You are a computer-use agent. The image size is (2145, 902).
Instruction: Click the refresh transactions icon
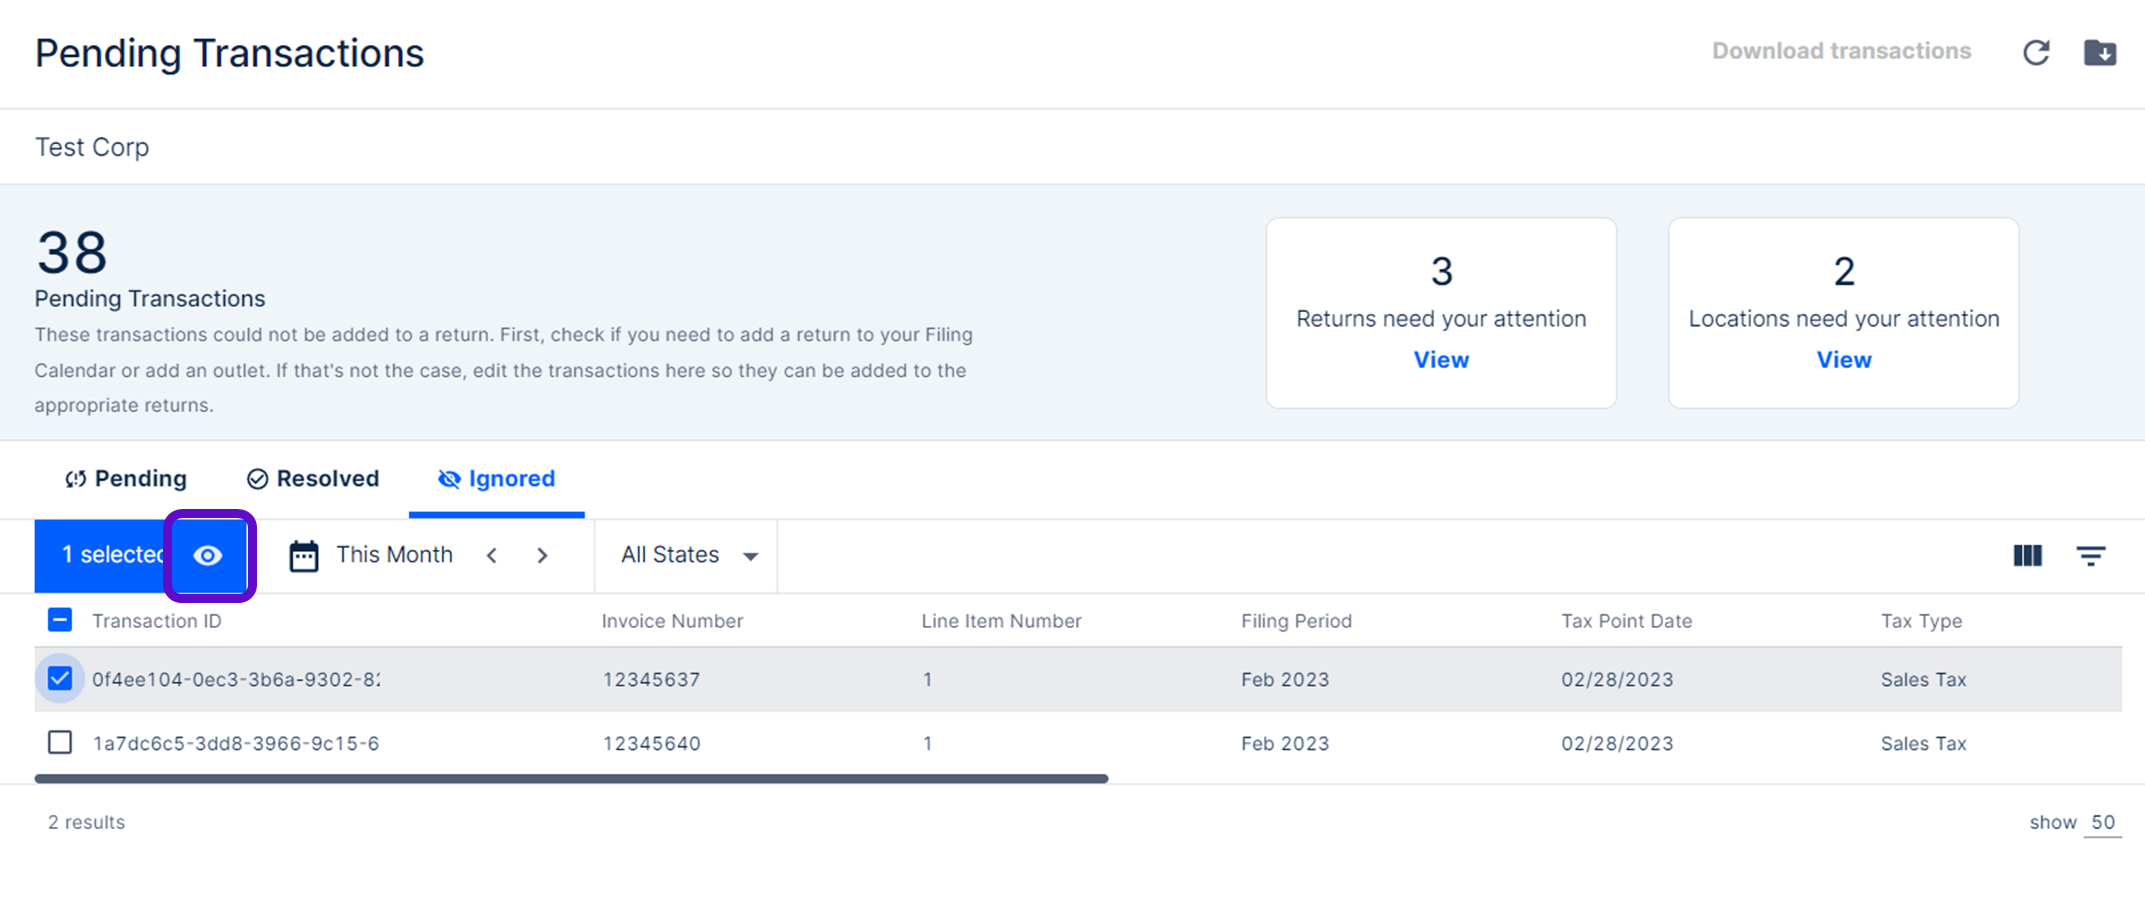[2036, 52]
